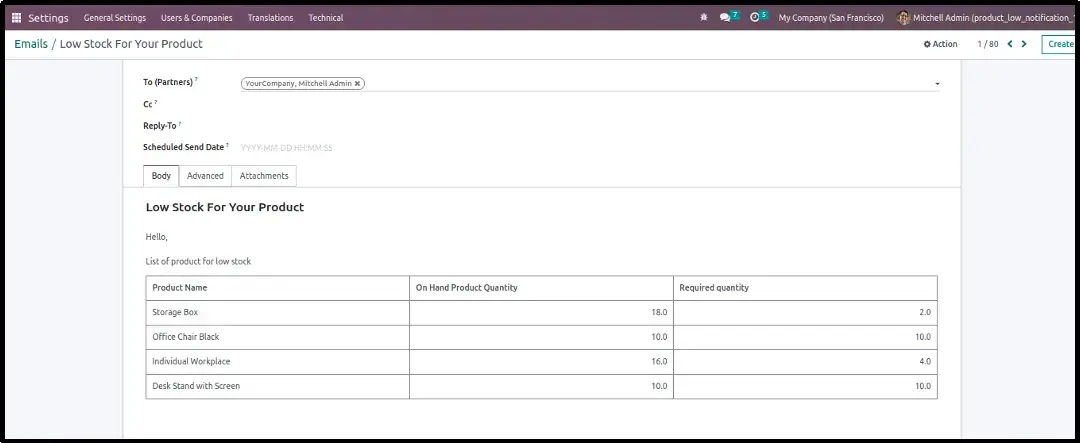The width and height of the screenshot is (1080, 443).
Task: Click the Hello, text line
Action: 156,237
